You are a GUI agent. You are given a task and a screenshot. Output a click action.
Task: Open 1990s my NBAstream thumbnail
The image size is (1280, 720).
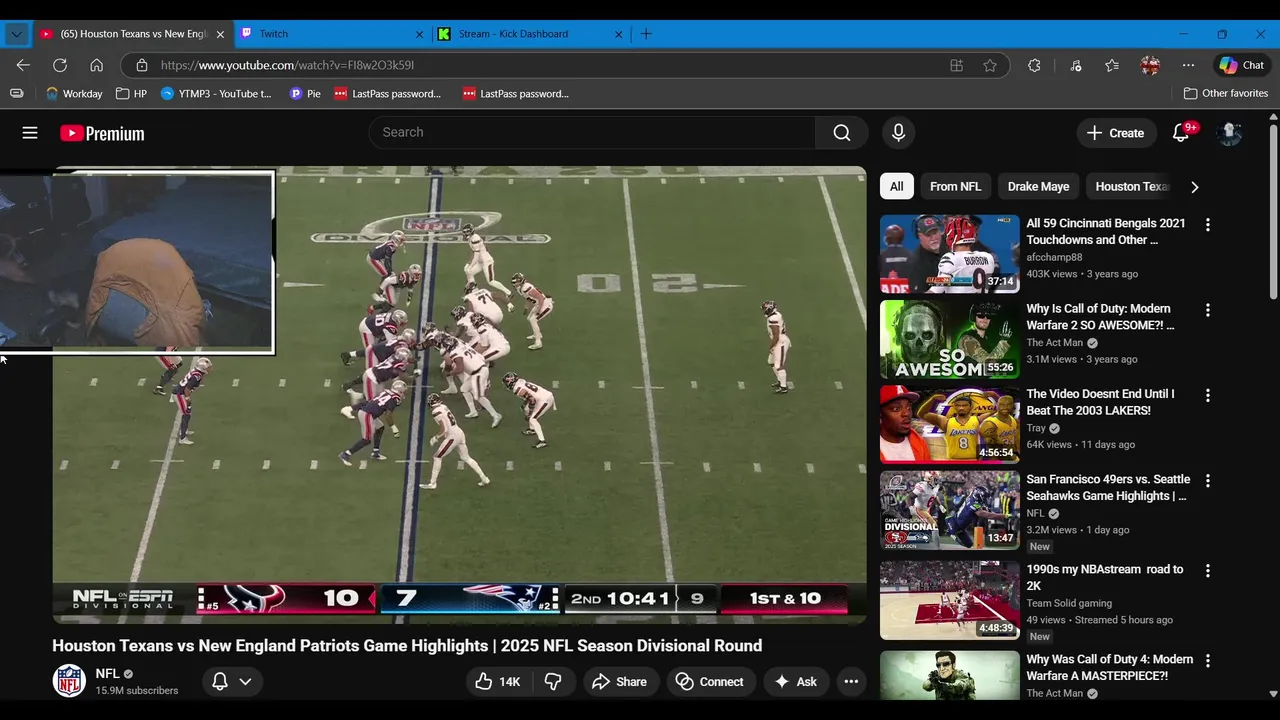(950, 600)
